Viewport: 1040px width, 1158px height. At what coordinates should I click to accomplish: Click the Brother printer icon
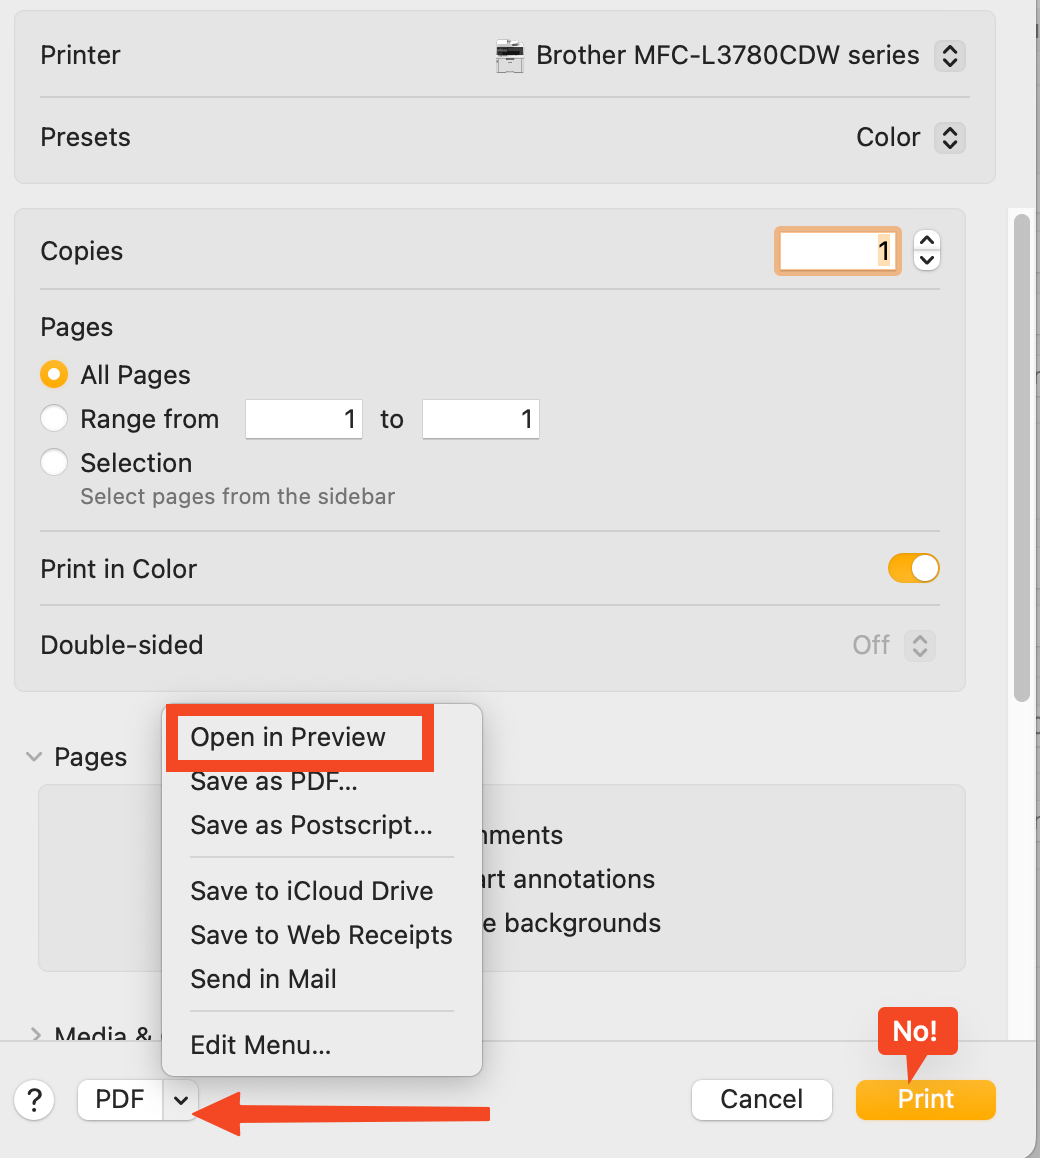510,56
